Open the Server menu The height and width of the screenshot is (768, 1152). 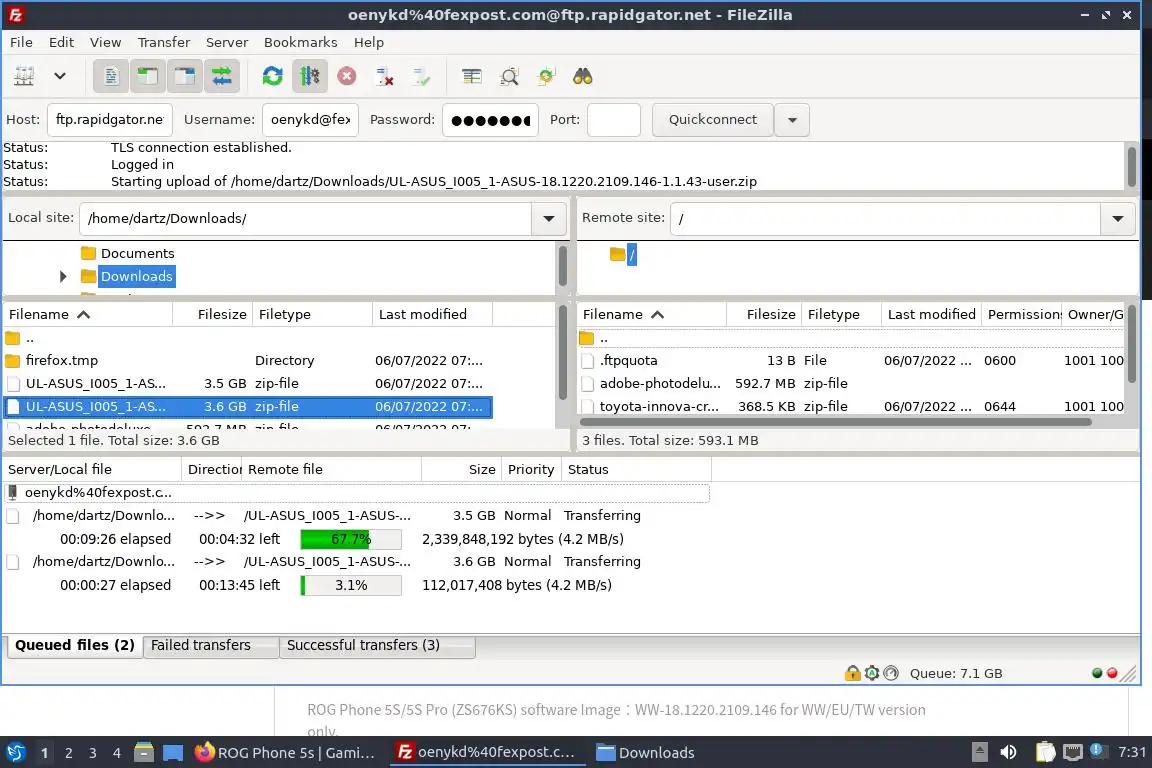(226, 43)
